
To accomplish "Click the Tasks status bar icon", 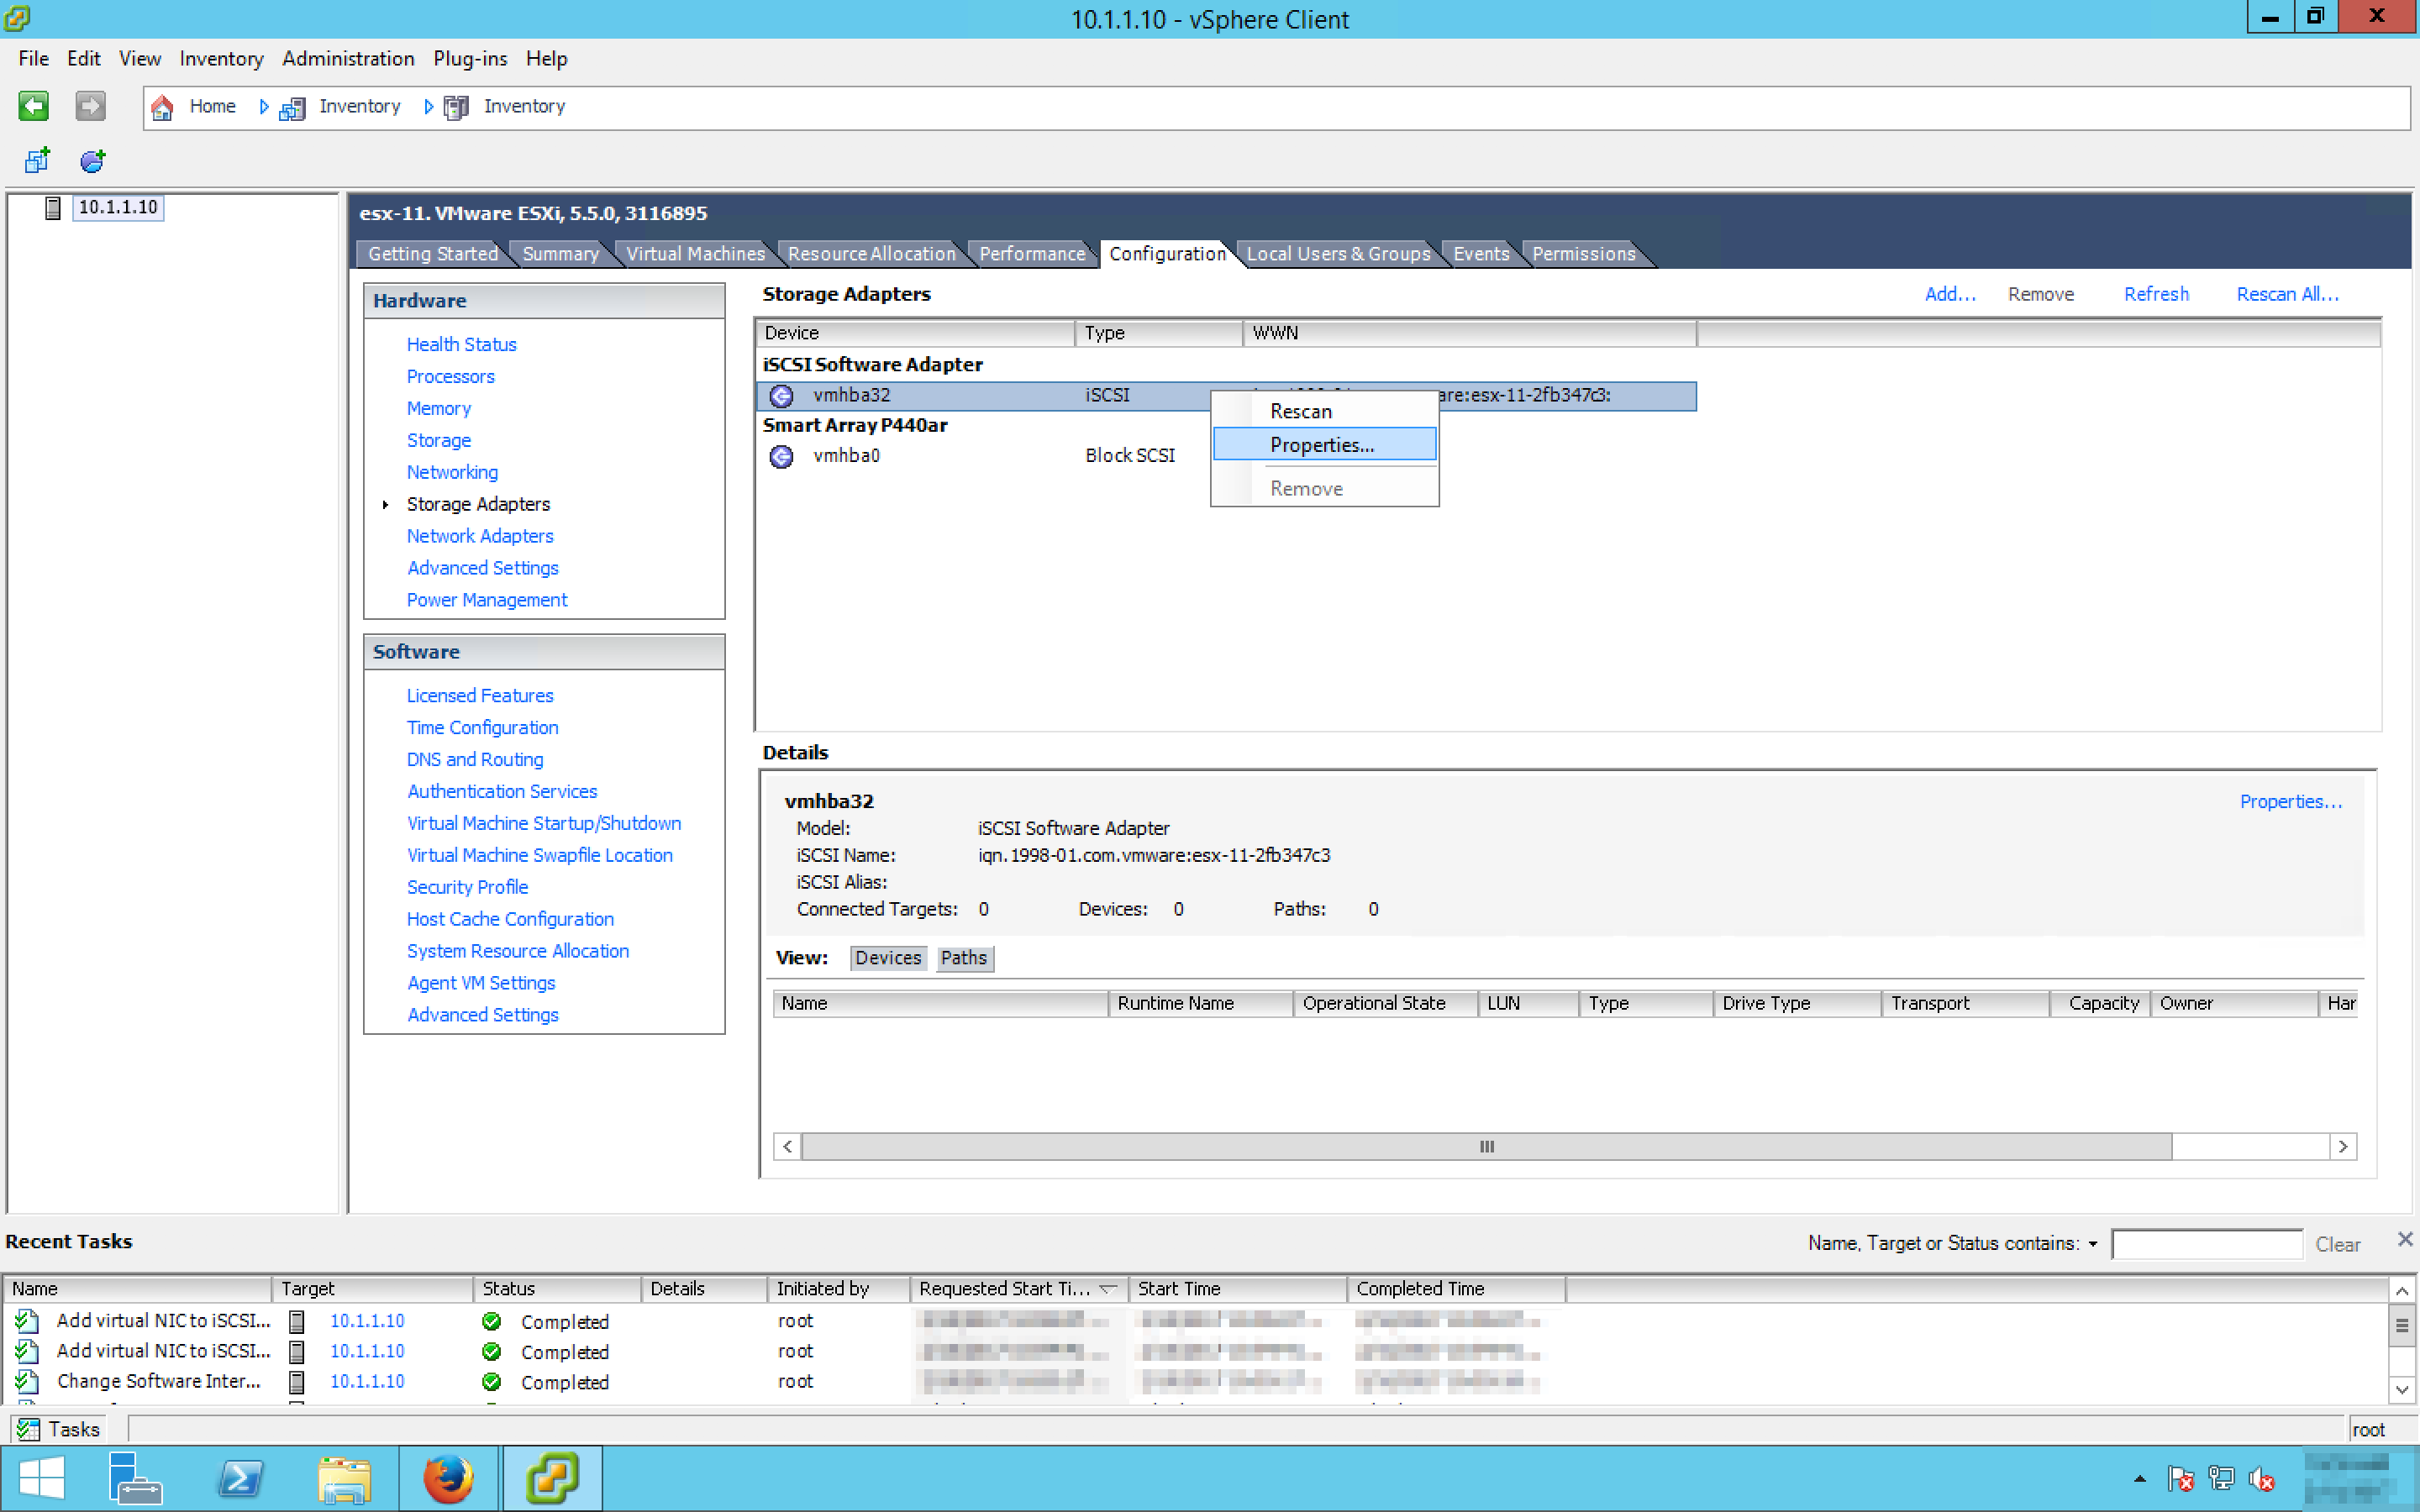I will click(28, 1429).
